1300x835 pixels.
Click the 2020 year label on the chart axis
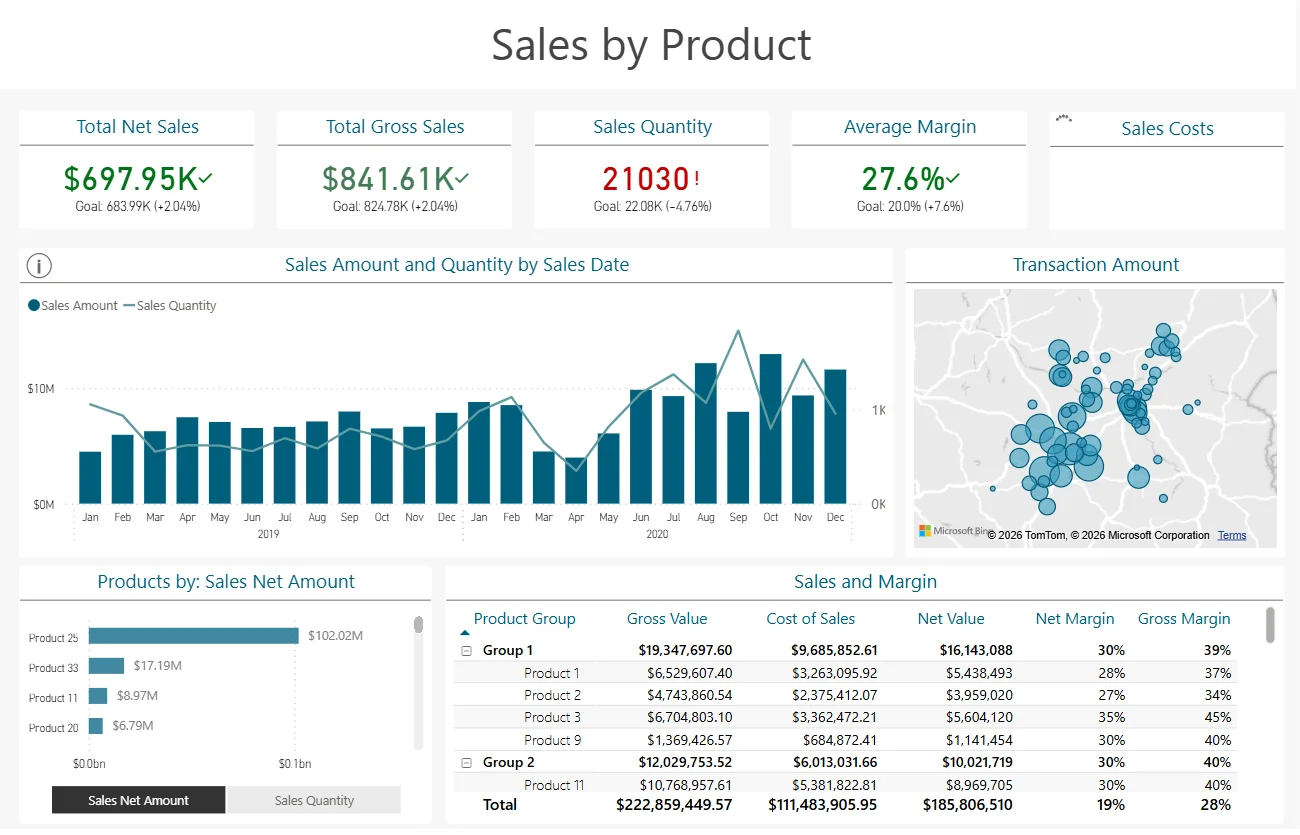pyautogui.click(x=657, y=534)
